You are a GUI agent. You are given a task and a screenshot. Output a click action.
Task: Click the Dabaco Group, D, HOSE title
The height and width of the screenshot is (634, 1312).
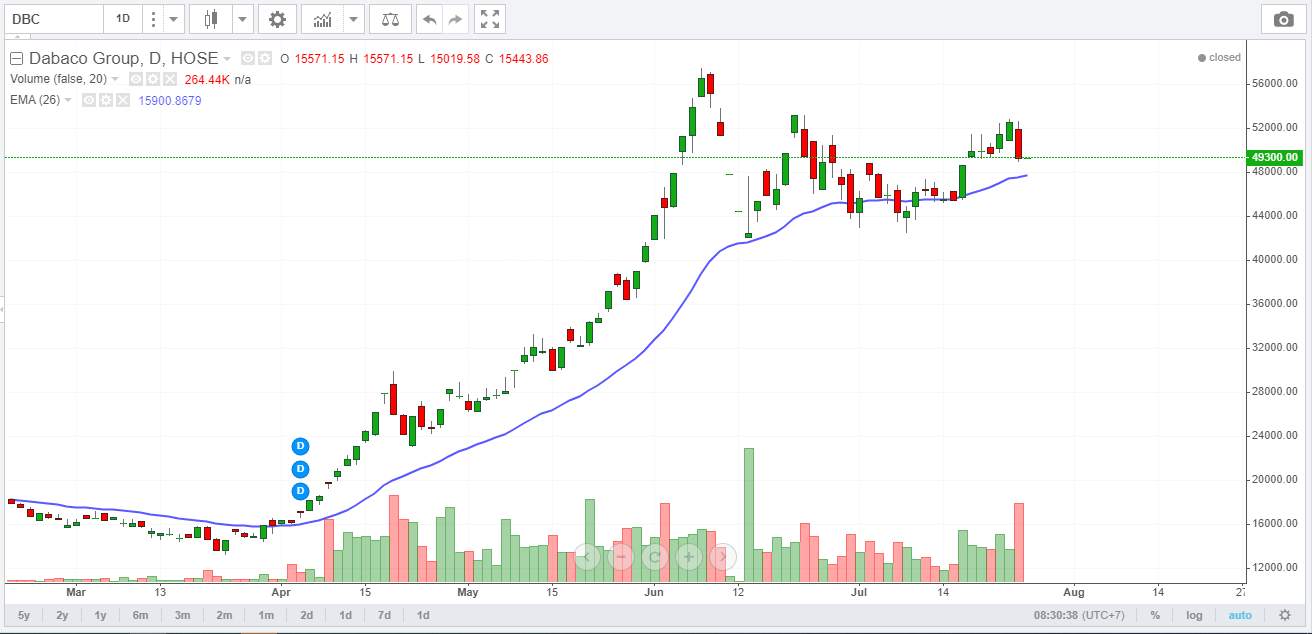click(x=123, y=58)
